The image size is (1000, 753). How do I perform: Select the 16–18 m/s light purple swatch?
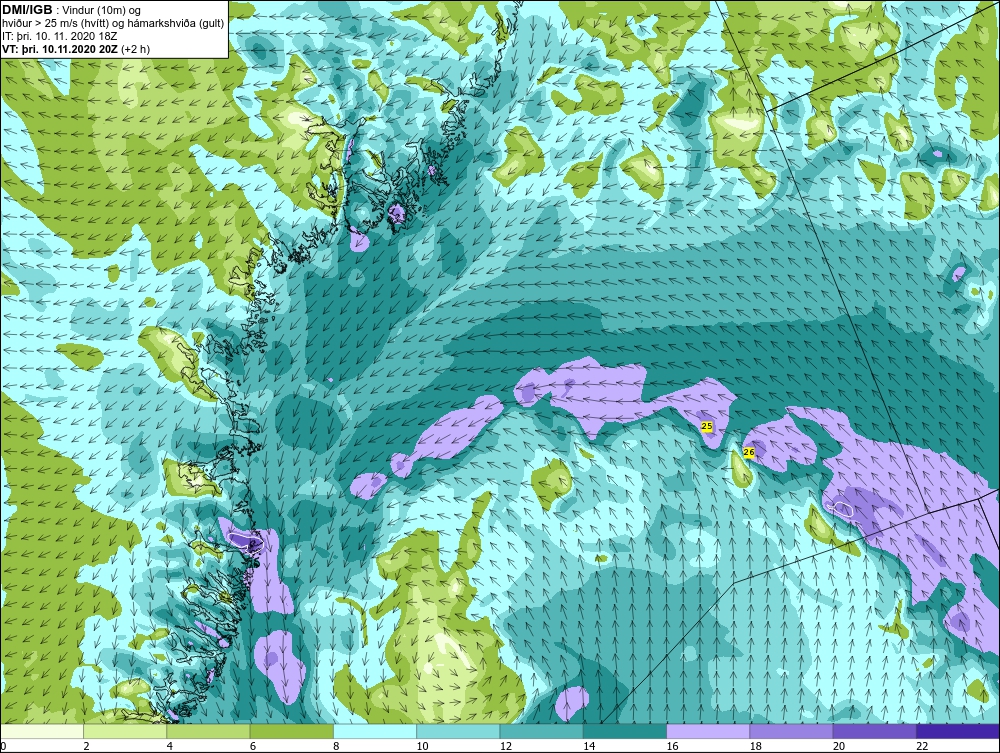708,731
